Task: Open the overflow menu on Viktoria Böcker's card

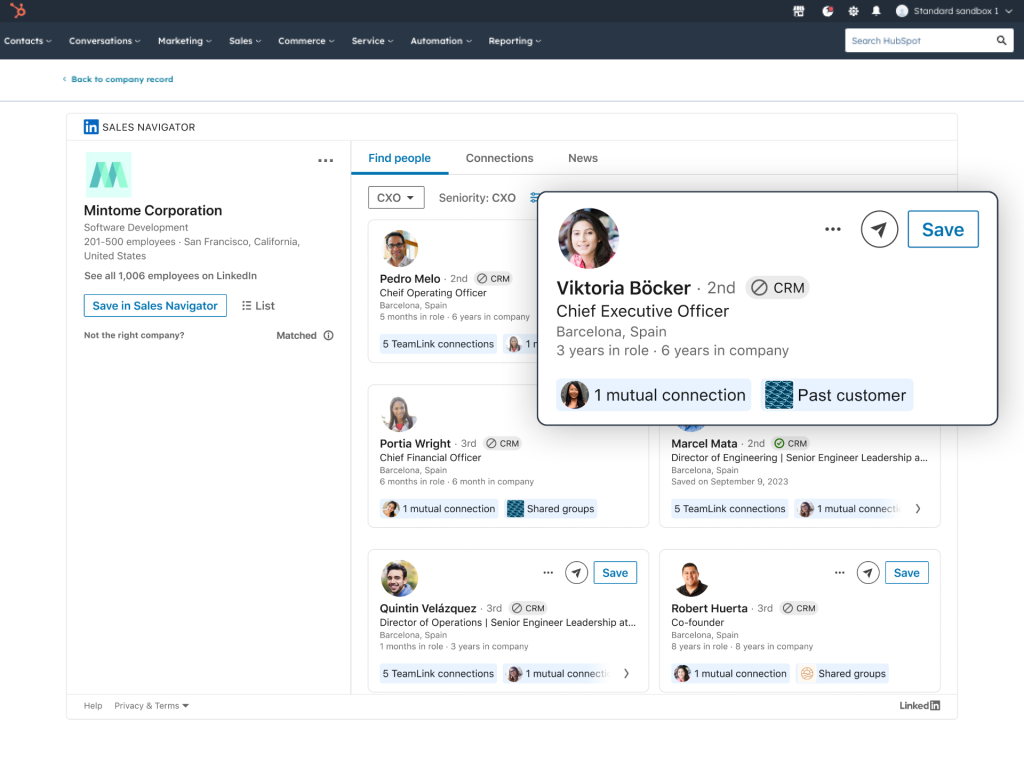Action: [x=833, y=229]
